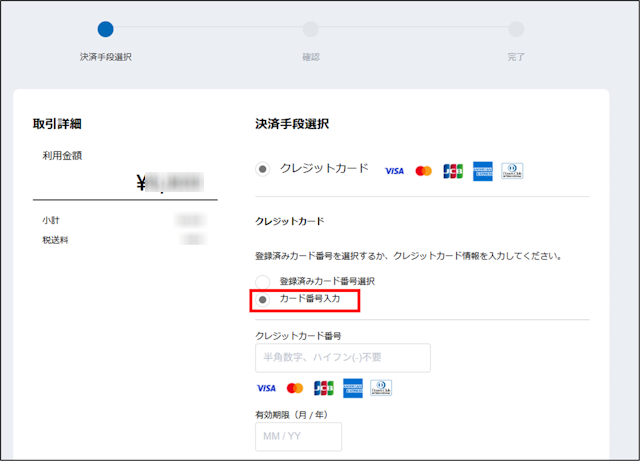
Task: Jump to the 完了 step indicator
Action: tap(516, 30)
